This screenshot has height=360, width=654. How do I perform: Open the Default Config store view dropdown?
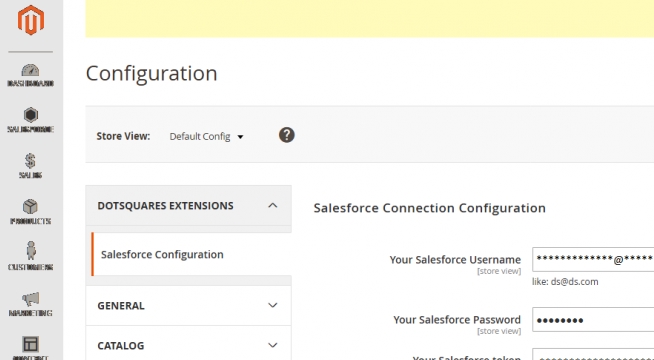pos(206,136)
